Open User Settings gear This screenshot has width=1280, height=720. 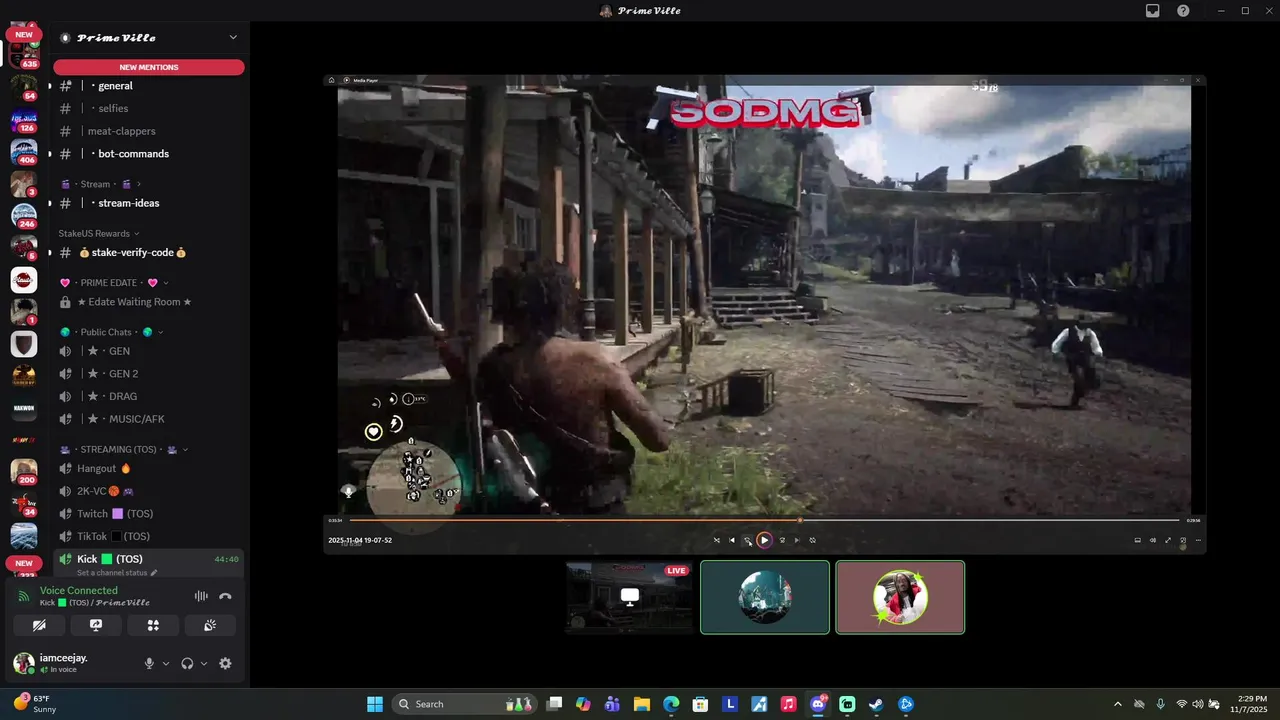(225, 663)
